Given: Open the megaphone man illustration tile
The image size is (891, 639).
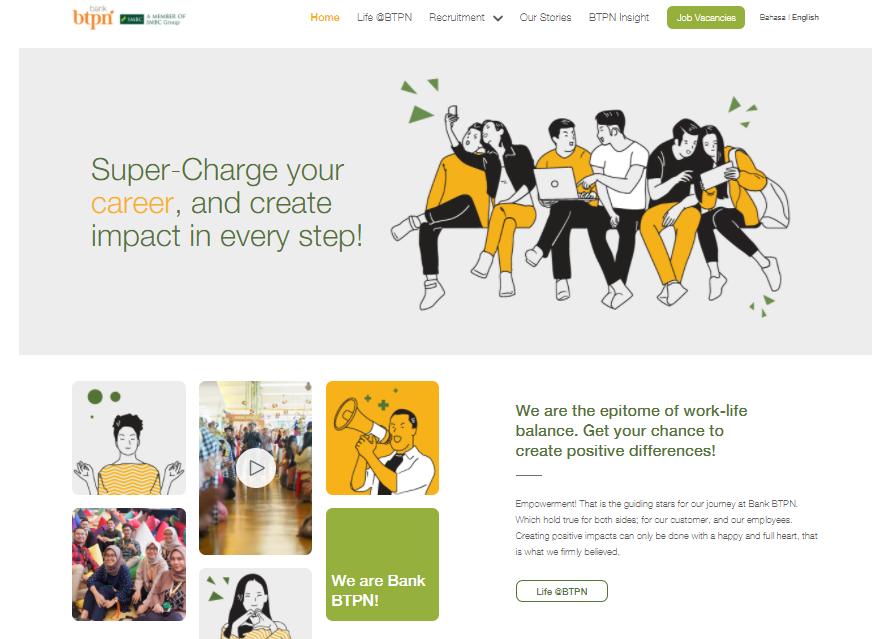Looking at the screenshot, I should coord(382,438).
